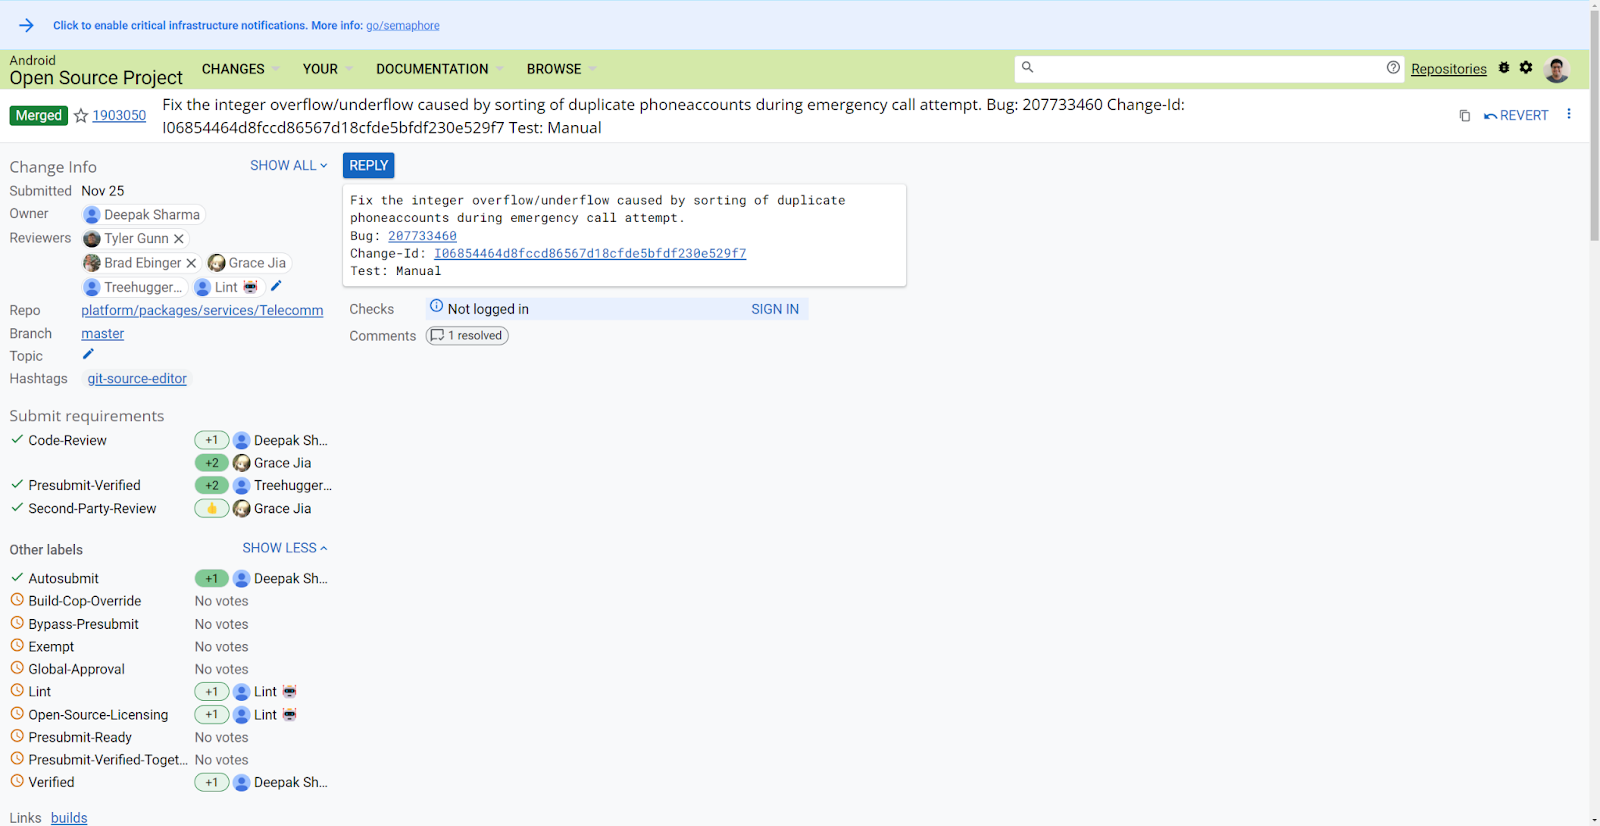Expand Change Info with Show All

[288, 166]
